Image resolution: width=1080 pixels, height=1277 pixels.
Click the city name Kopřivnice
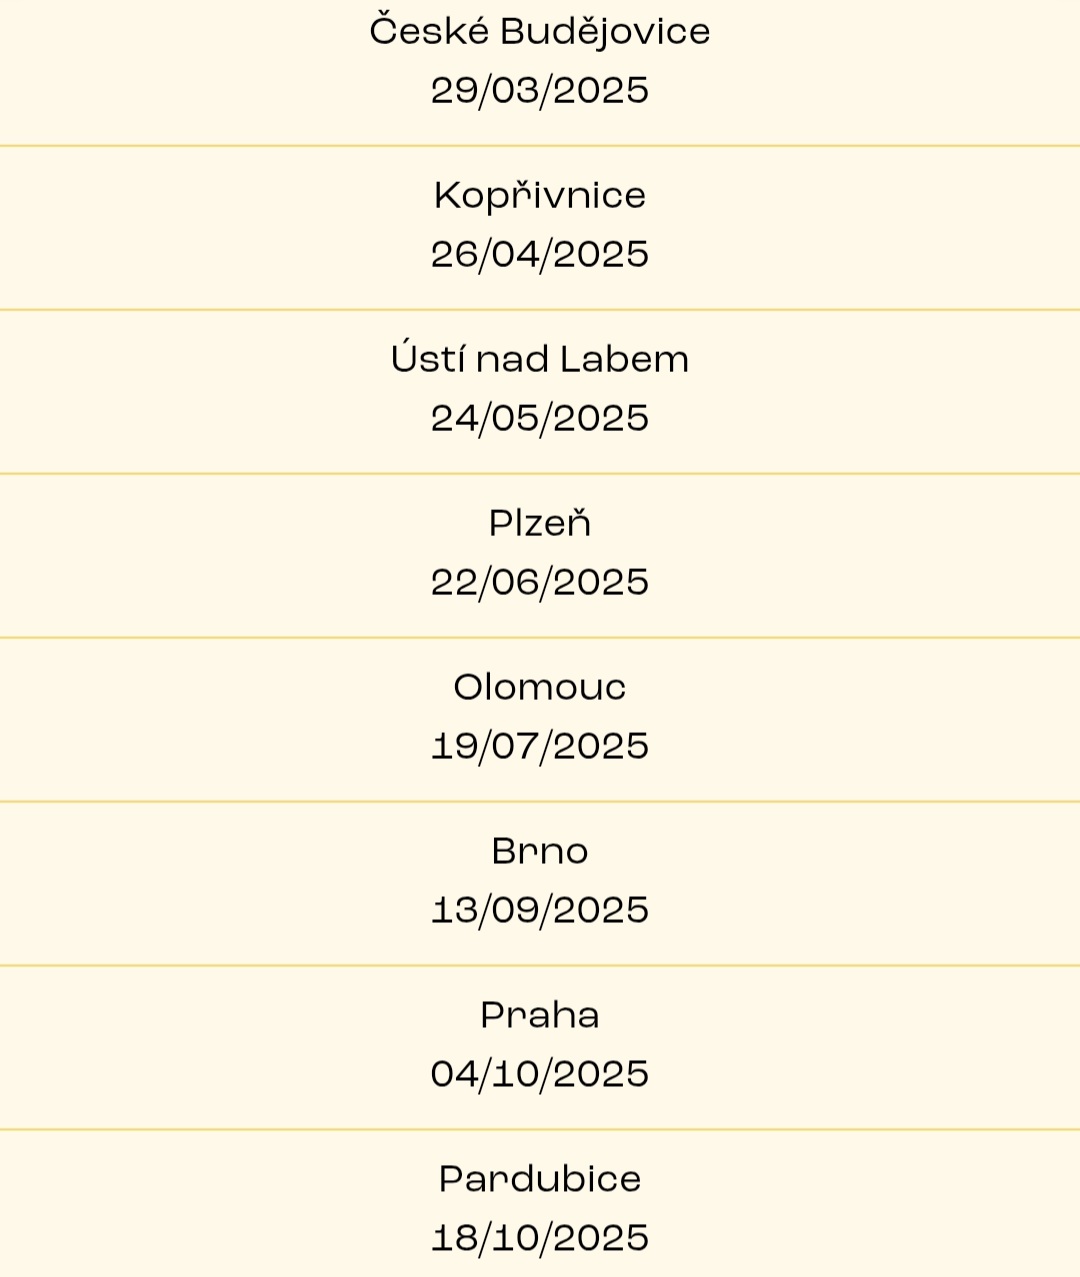(540, 195)
